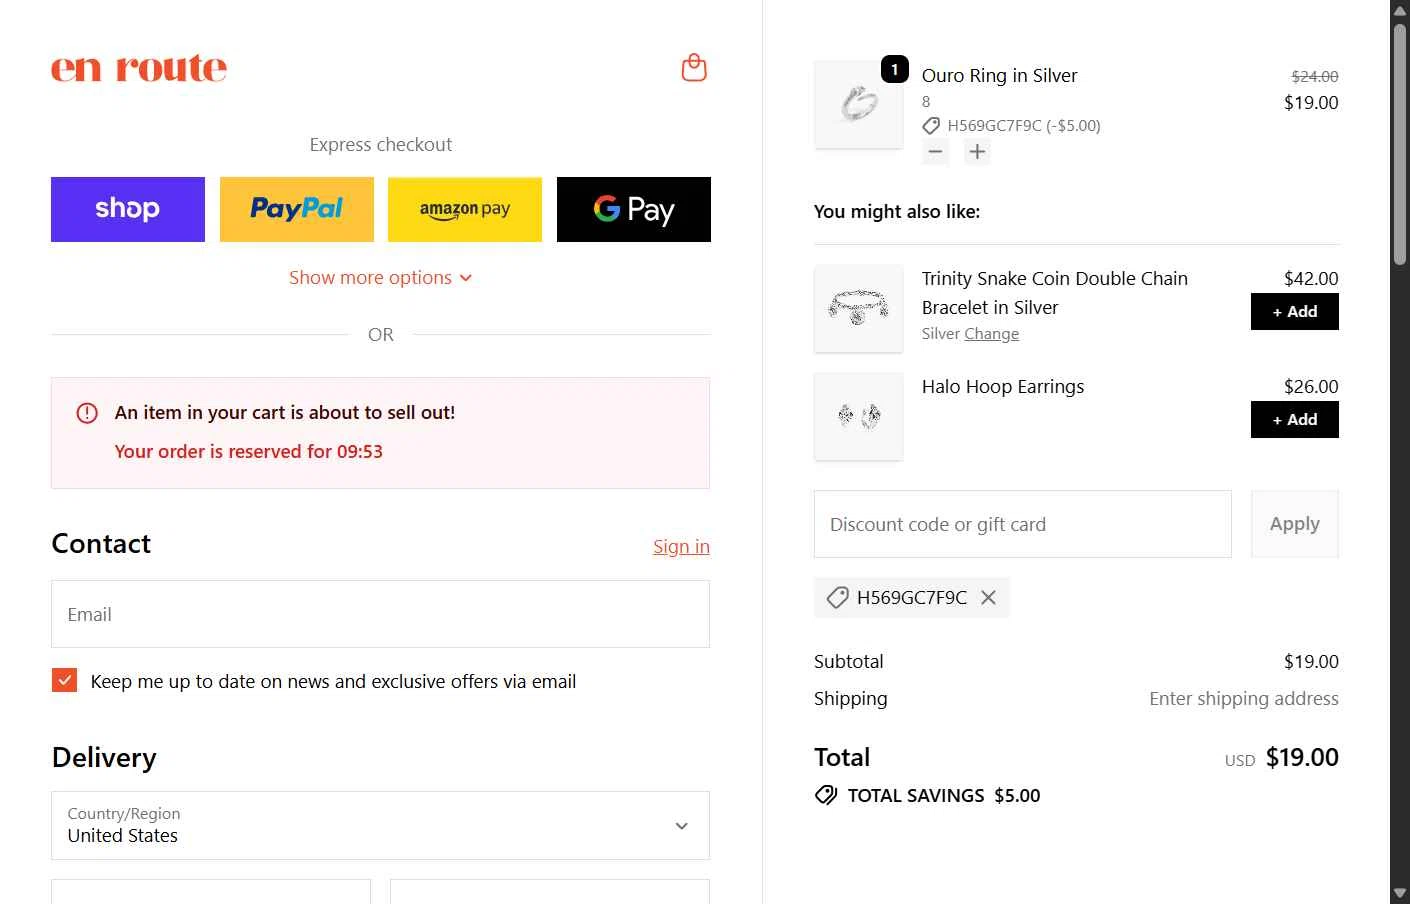
Task: Decrease Ouro Ring quantity with minus
Action: pos(935,152)
